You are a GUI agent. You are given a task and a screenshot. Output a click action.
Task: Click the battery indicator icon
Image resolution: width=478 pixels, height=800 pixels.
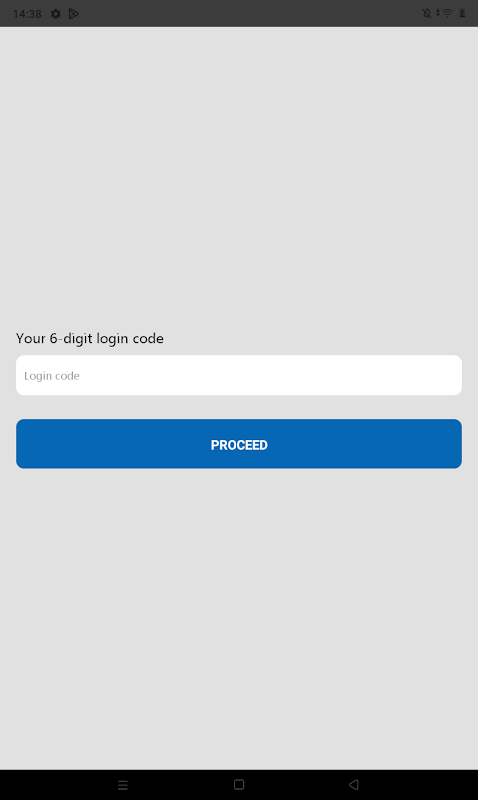pos(462,13)
